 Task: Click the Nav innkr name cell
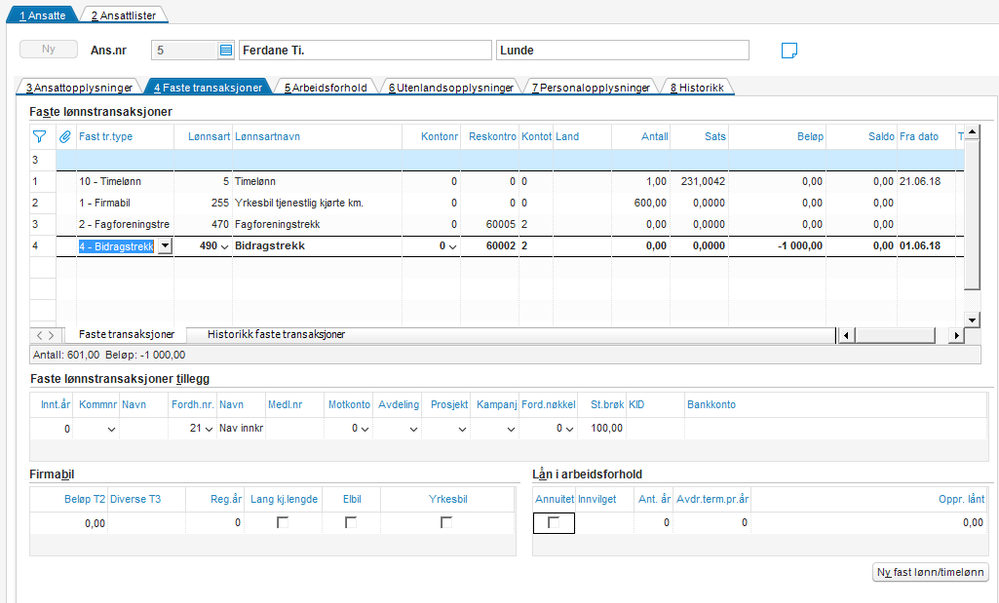coord(241,428)
